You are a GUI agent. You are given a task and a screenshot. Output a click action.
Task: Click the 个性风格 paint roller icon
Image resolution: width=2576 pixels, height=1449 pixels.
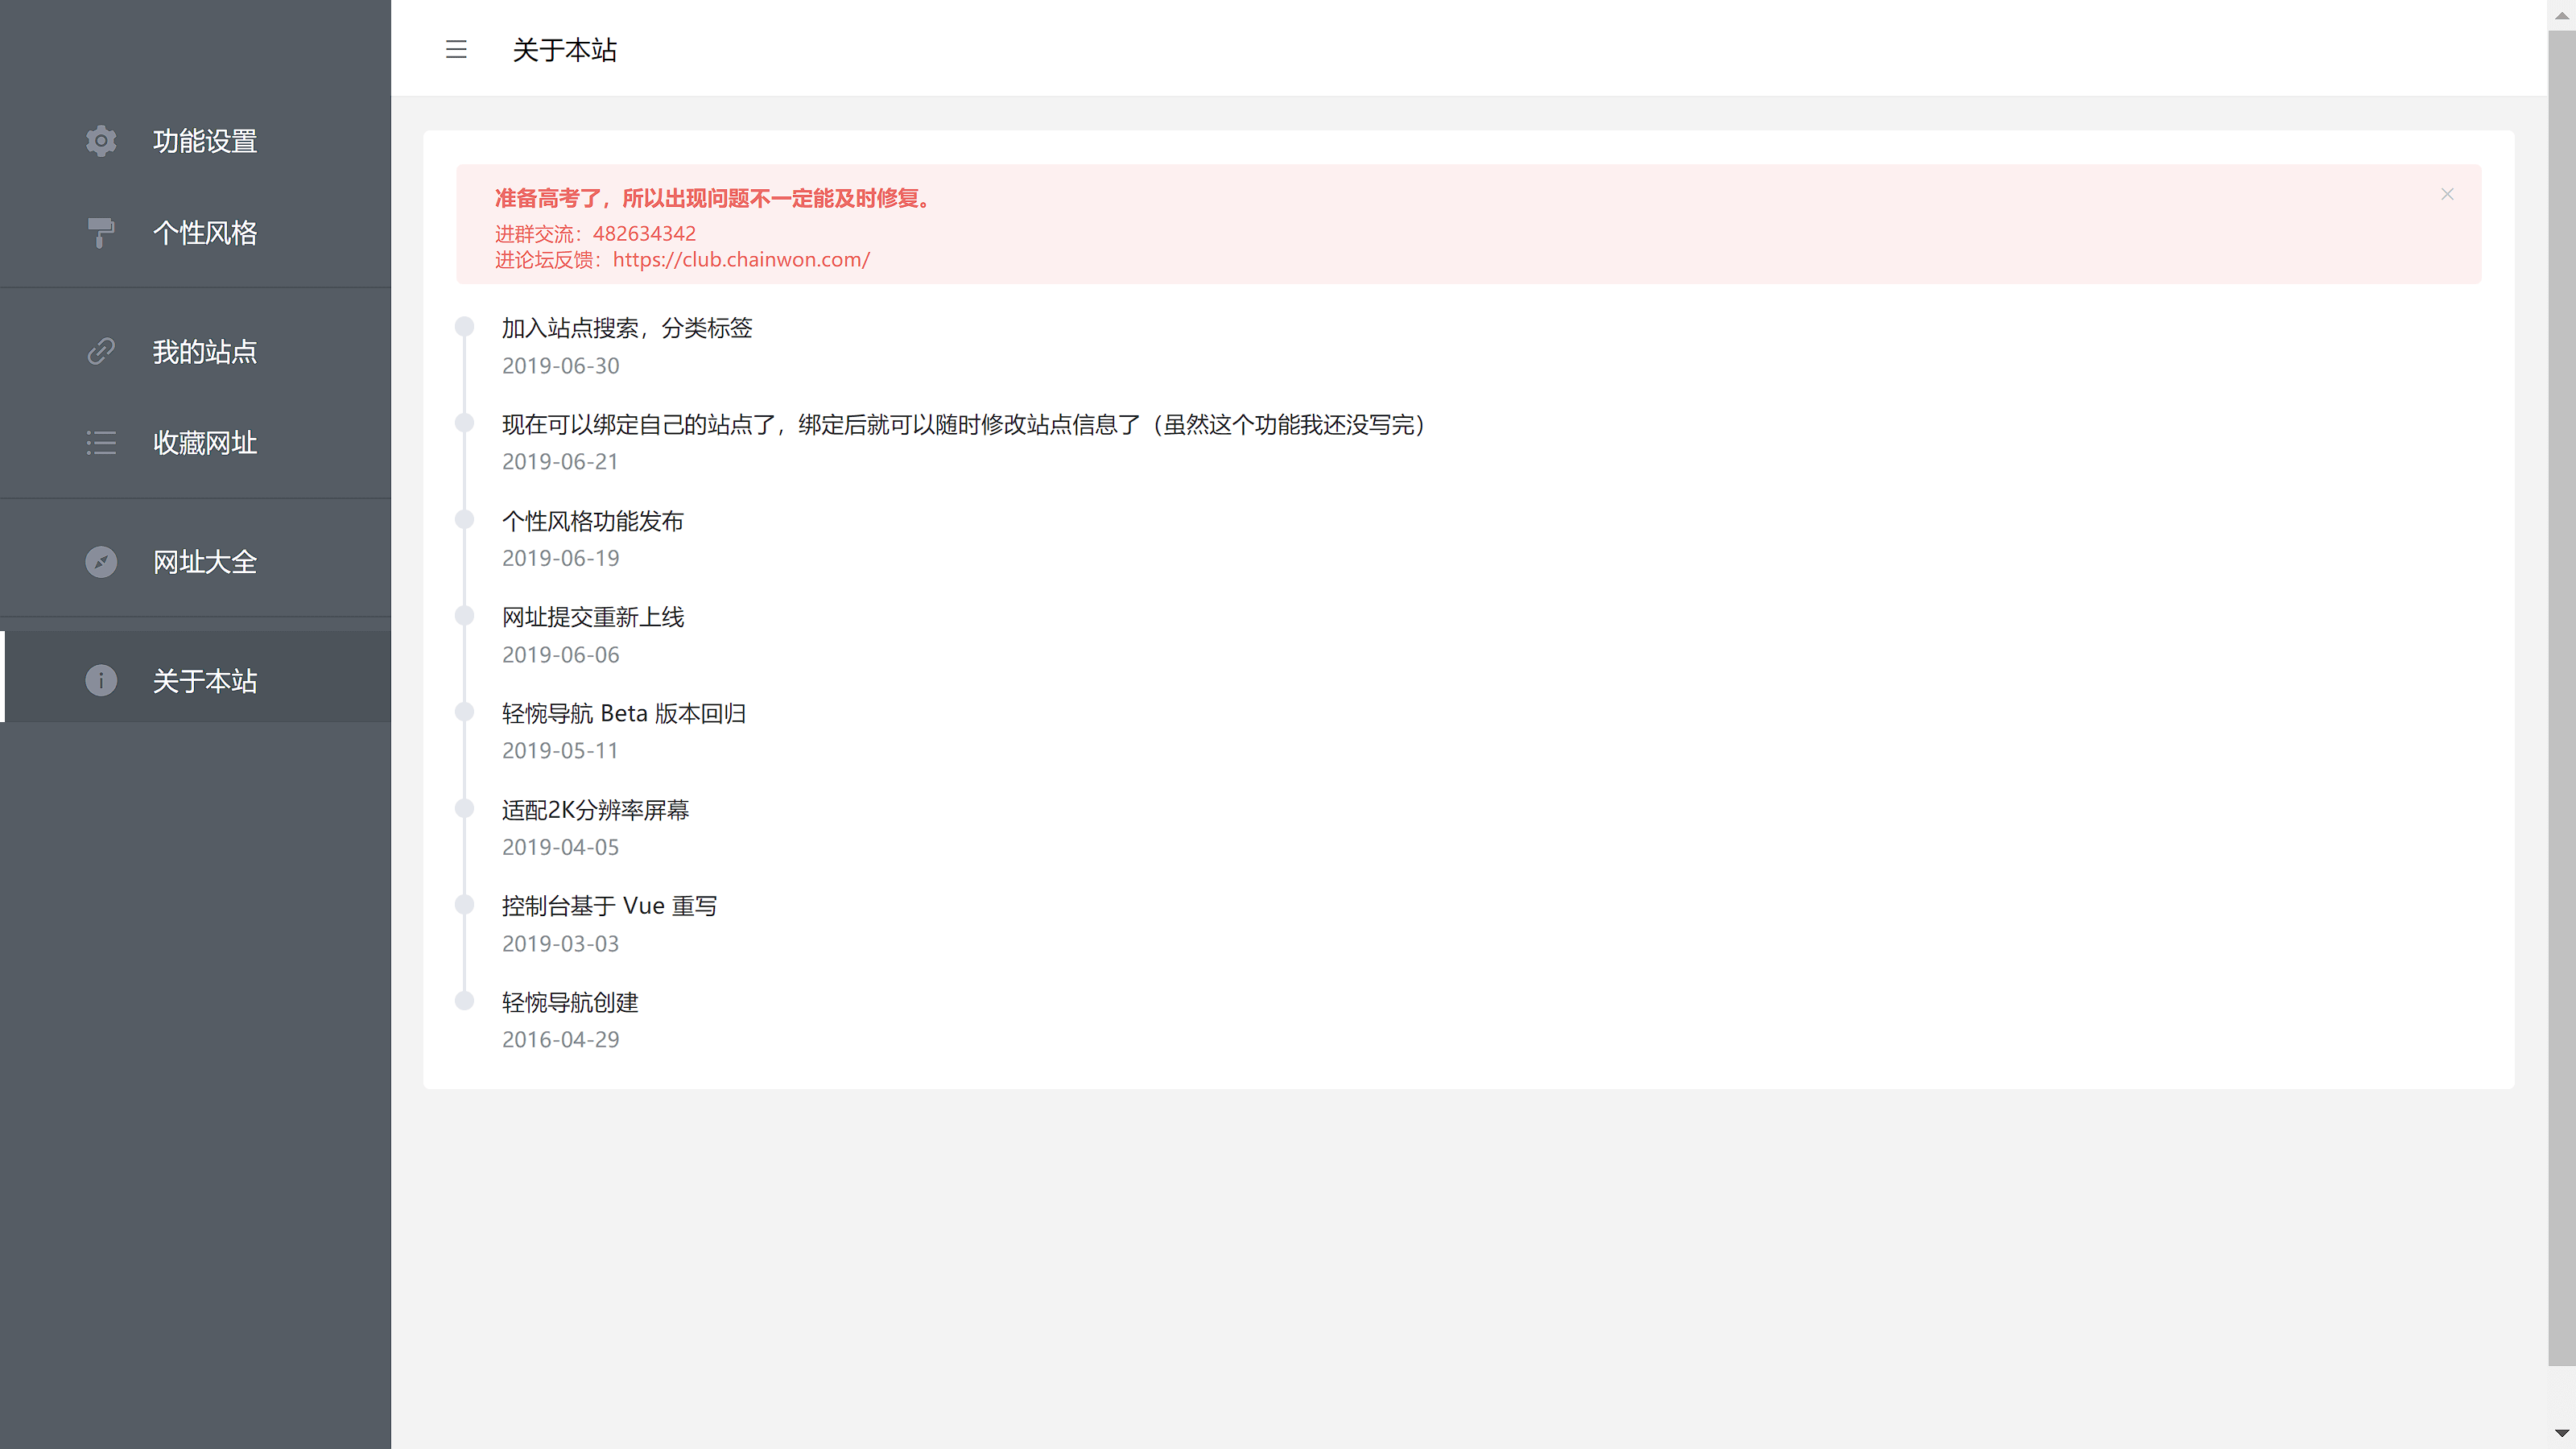tap(101, 232)
